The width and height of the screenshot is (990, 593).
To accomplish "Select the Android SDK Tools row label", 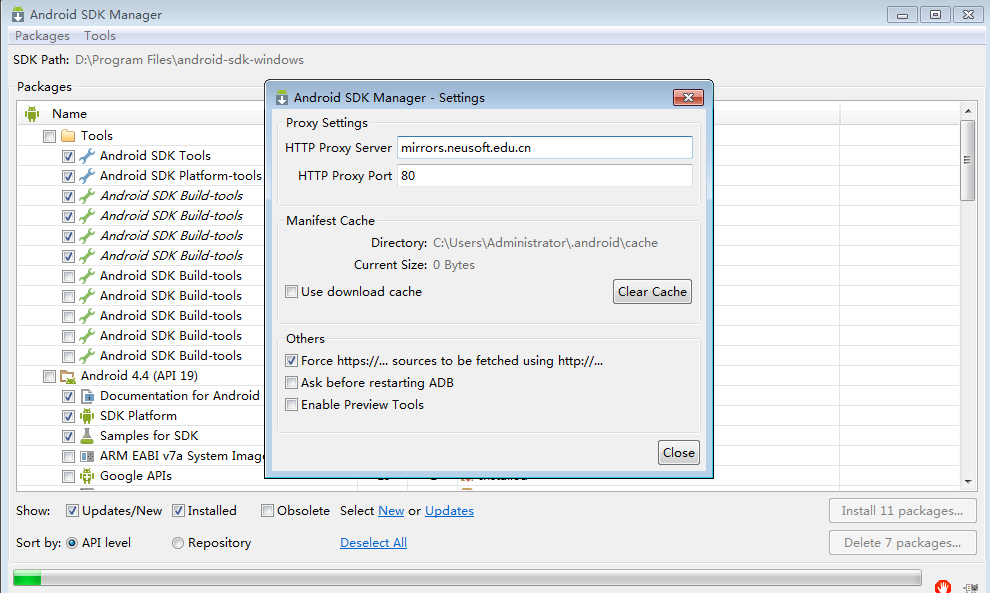I will [155, 155].
